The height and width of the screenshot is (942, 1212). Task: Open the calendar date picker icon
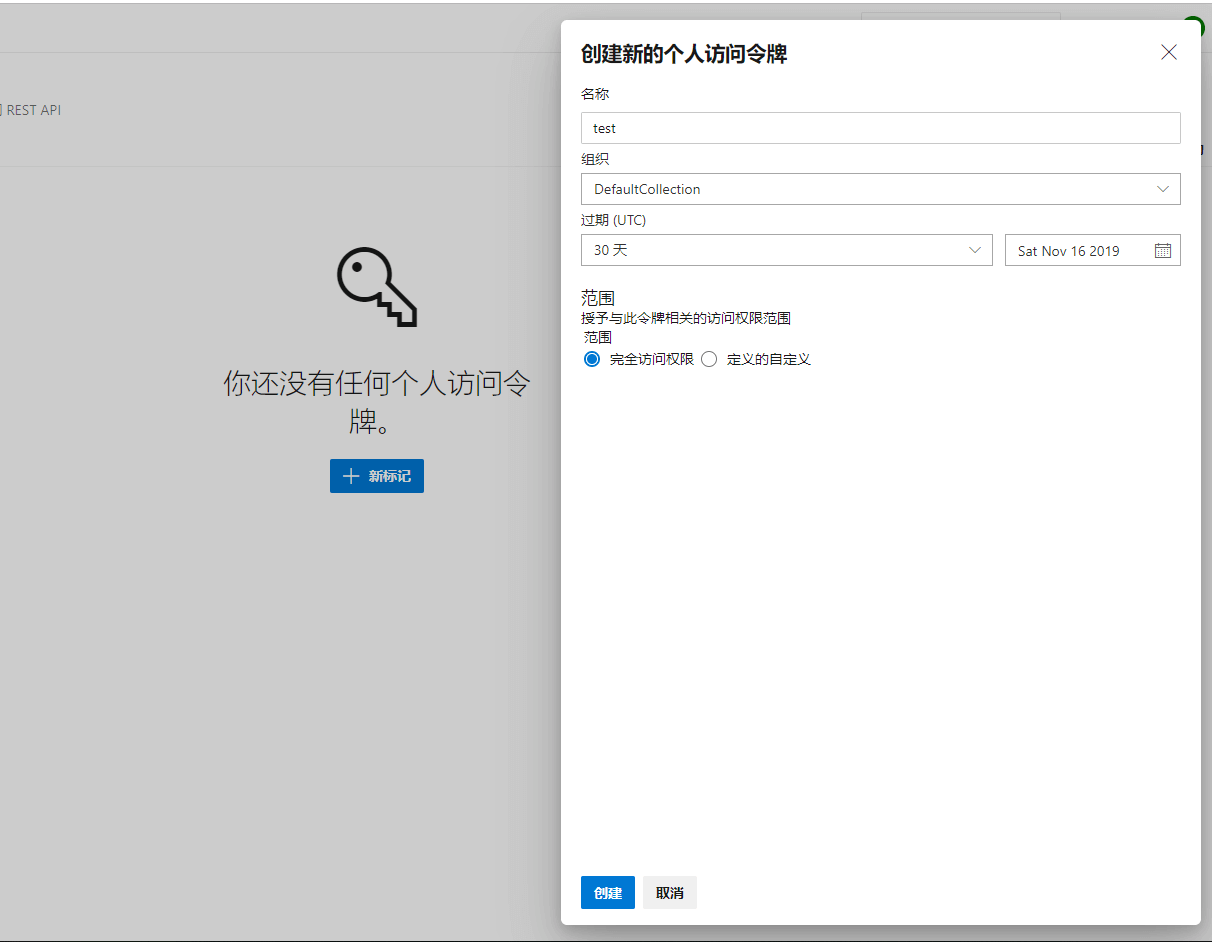(x=1162, y=251)
